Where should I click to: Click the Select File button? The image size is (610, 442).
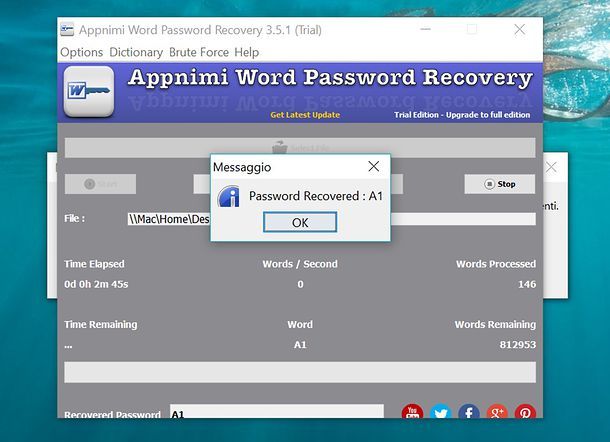click(300, 147)
